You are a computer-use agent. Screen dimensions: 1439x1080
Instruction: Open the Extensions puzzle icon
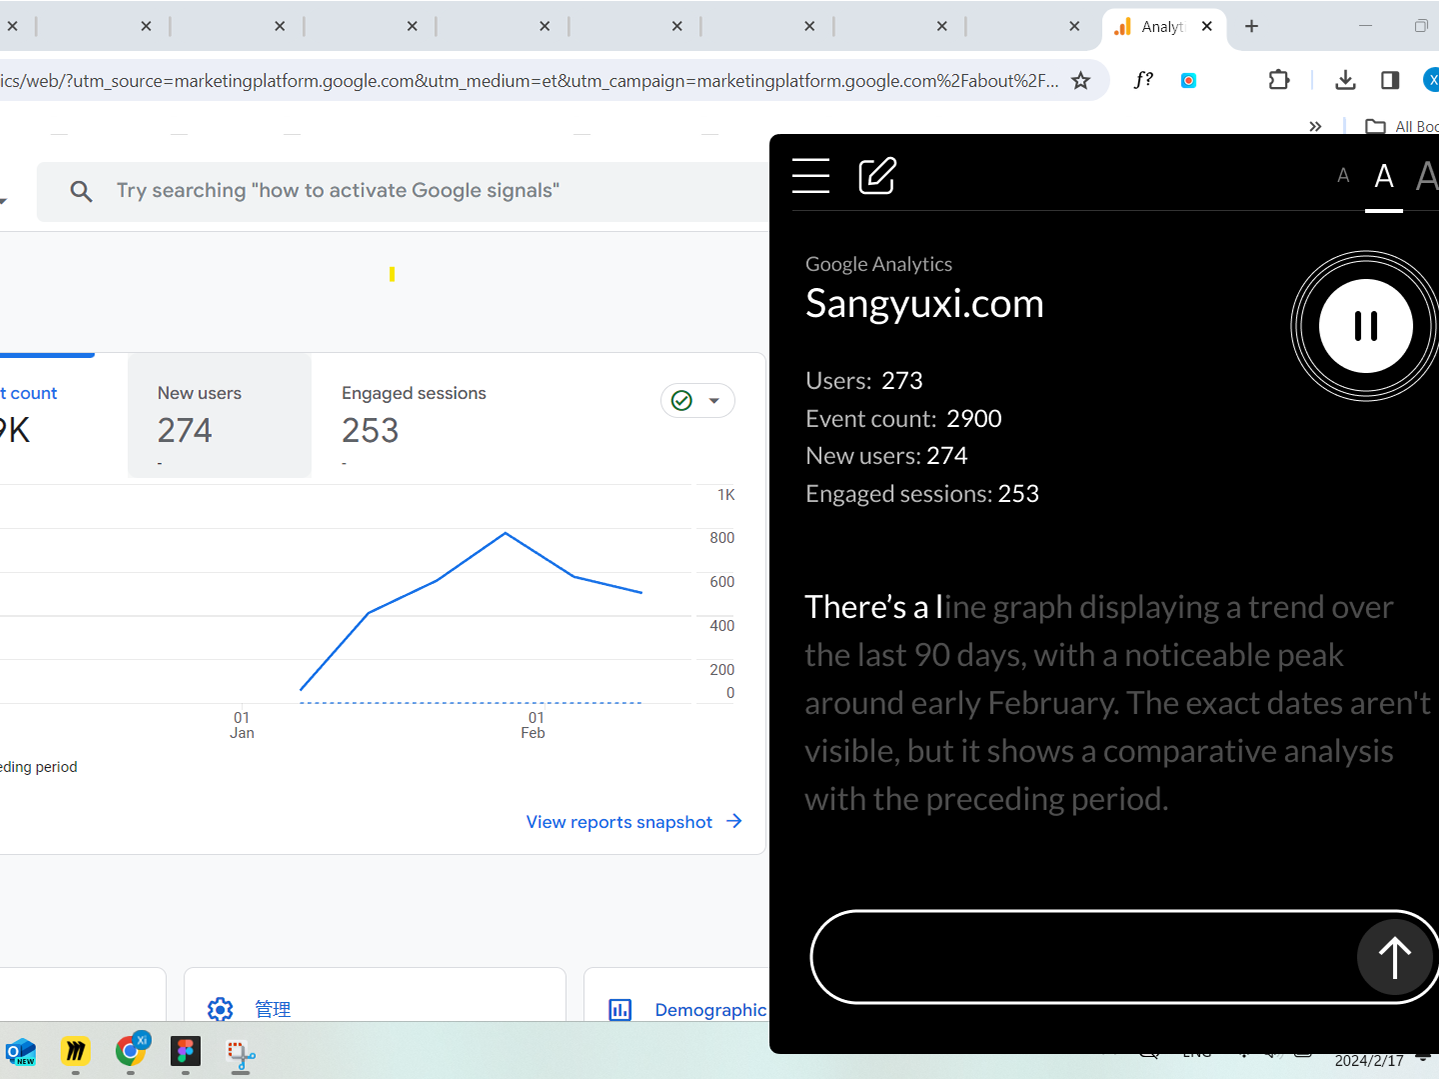click(1279, 80)
